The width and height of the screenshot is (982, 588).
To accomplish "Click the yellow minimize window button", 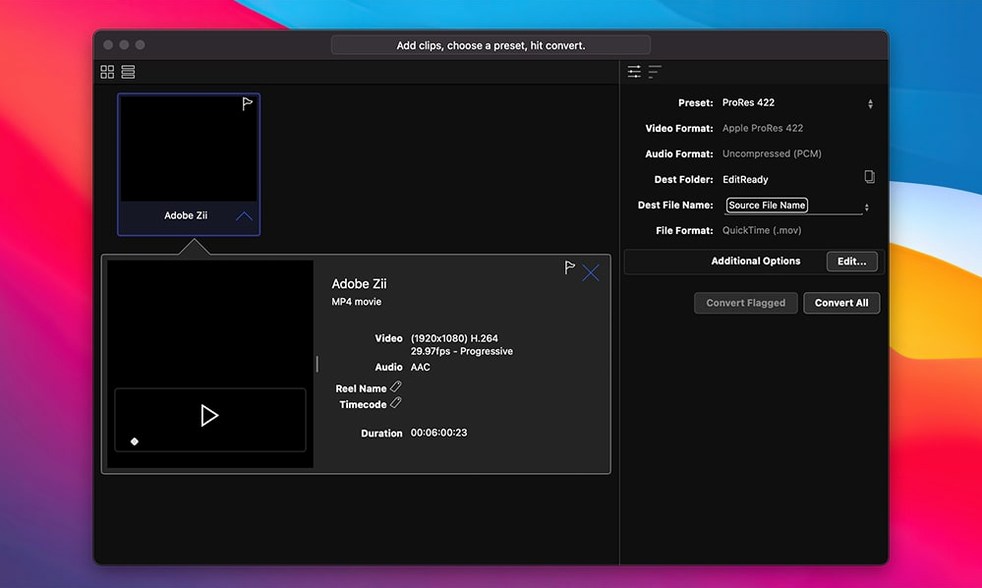I will click(124, 45).
